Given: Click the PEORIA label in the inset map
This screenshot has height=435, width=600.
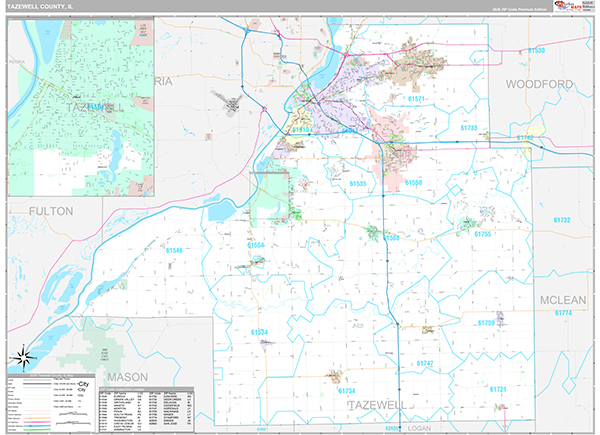Looking at the screenshot, I should 17,62.
